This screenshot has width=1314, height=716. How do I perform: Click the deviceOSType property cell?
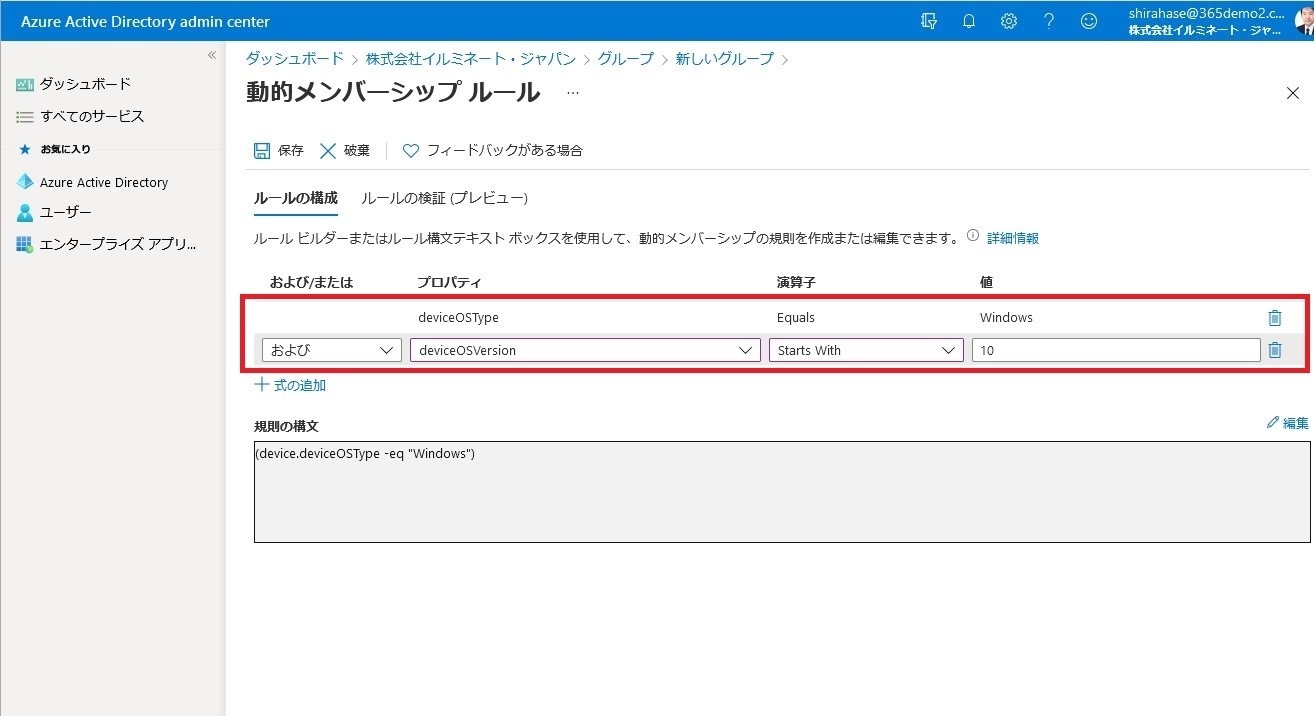point(459,318)
